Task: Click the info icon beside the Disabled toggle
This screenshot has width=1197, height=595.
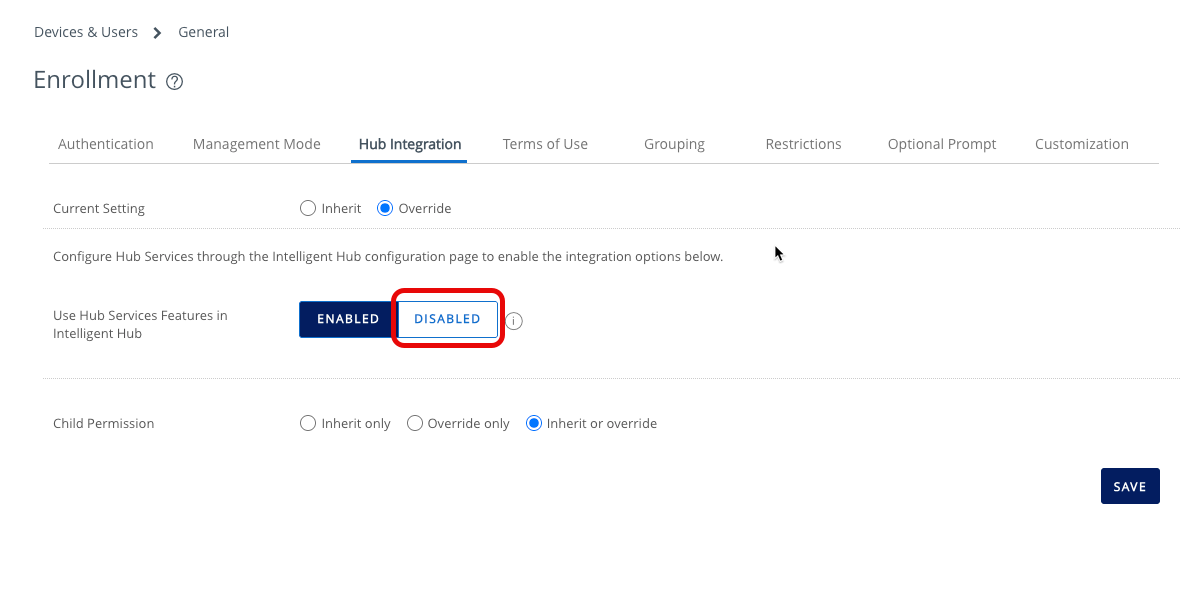Action: [513, 320]
